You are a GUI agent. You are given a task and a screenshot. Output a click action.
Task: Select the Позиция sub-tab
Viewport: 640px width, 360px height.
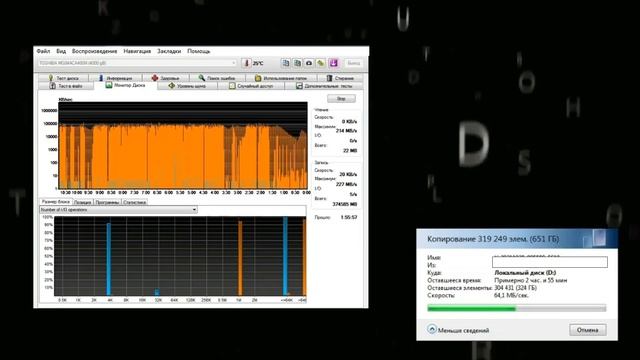[x=83, y=202]
